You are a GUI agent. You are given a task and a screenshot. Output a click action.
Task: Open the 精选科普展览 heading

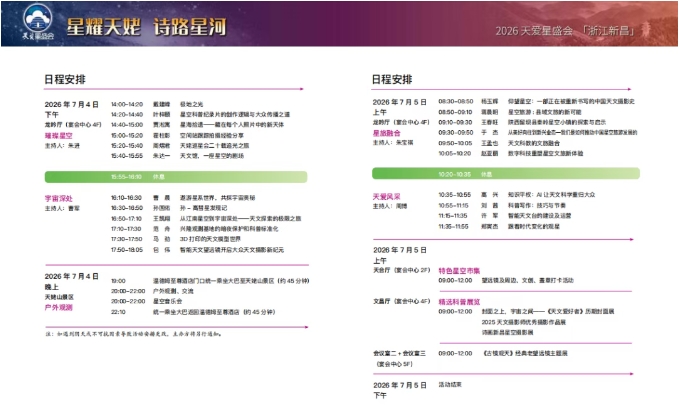pyautogui.click(x=459, y=302)
